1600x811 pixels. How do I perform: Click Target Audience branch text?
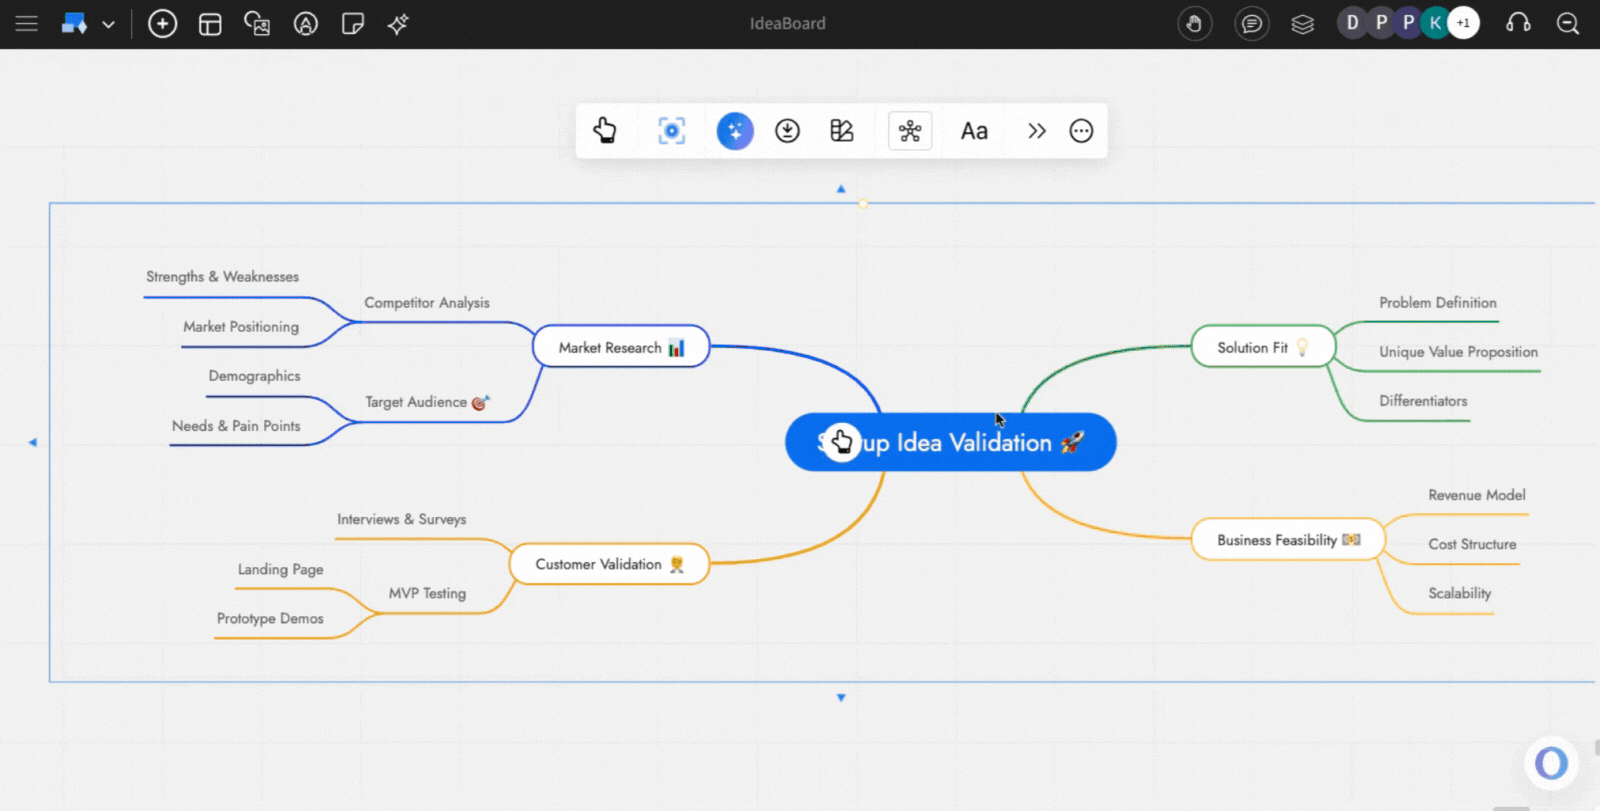pyautogui.click(x=416, y=402)
